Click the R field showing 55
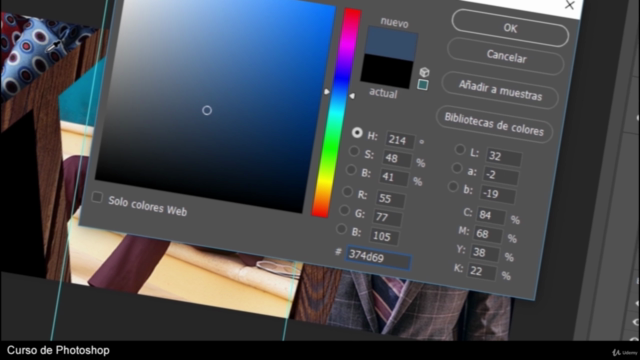640x360 pixels. click(x=390, y=199)
